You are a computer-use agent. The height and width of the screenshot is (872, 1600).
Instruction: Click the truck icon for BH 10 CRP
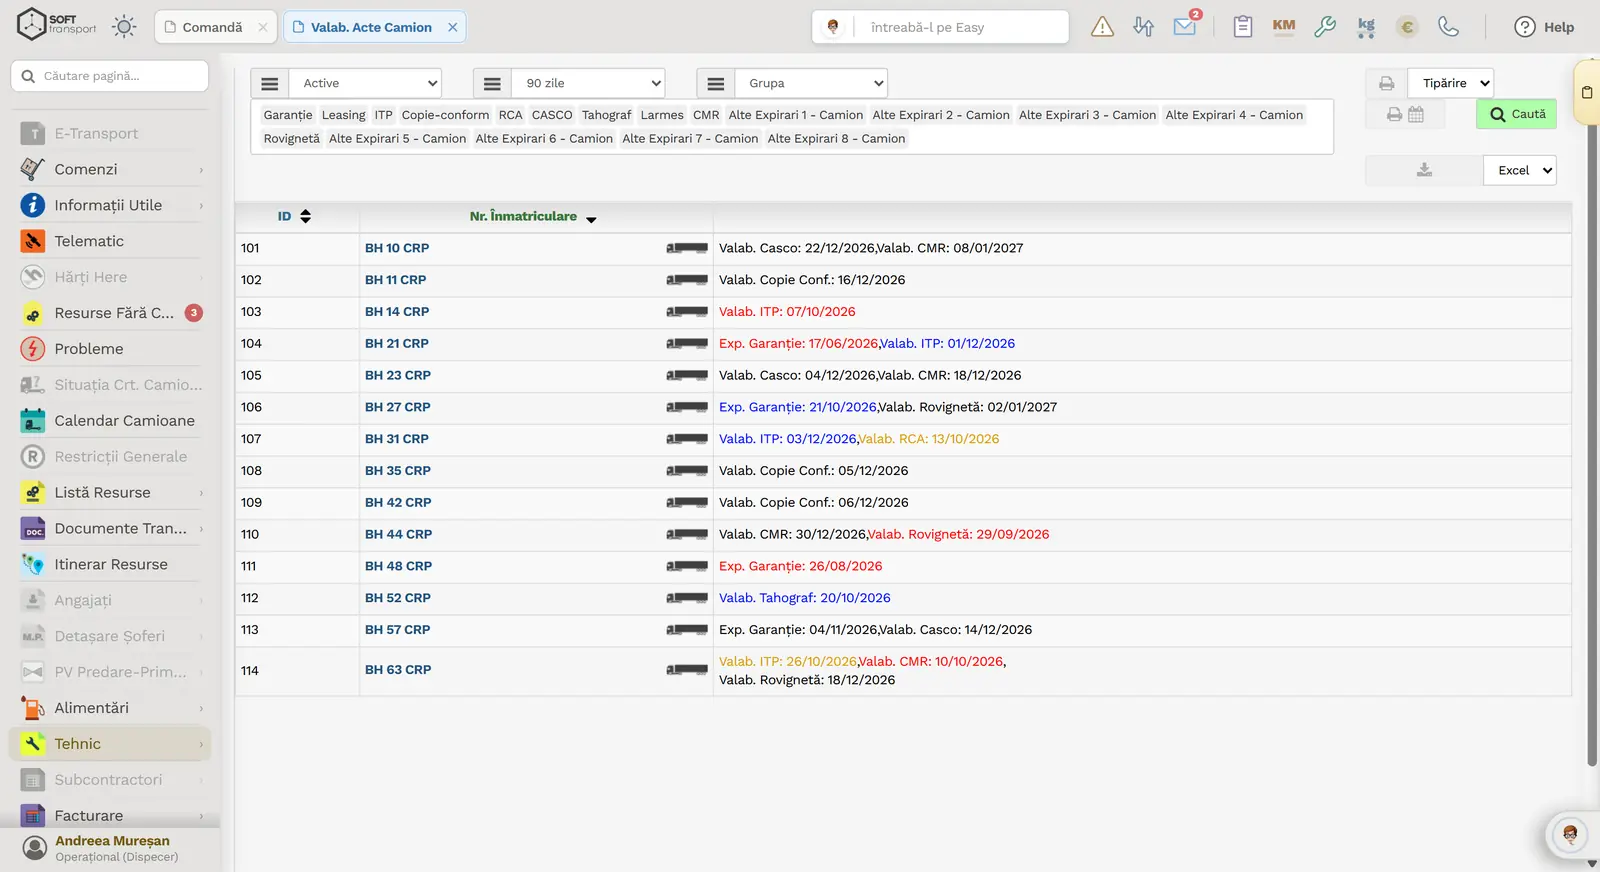[687, 248]
